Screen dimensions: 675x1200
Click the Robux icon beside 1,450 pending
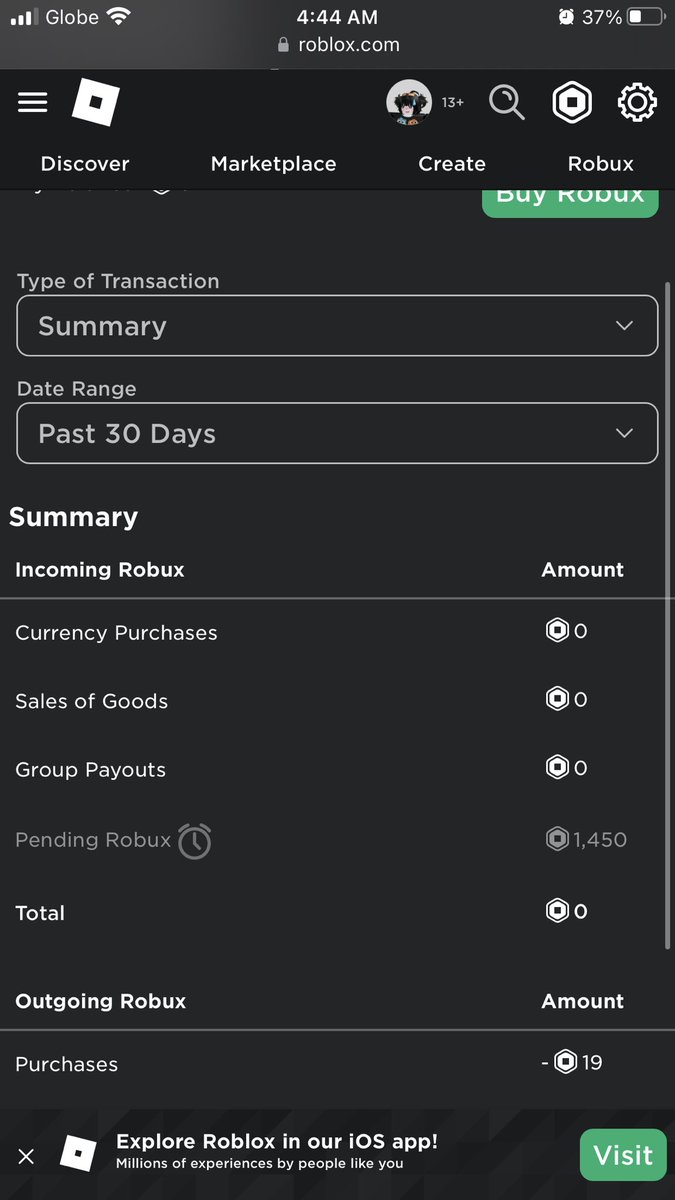pyautogui.click(x=557, y=840)
